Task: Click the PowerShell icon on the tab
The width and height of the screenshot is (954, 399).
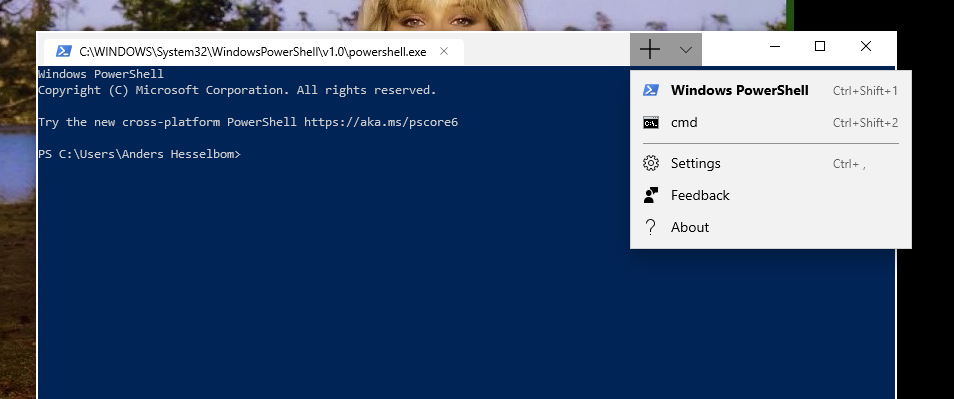Action: pos(64,52)
